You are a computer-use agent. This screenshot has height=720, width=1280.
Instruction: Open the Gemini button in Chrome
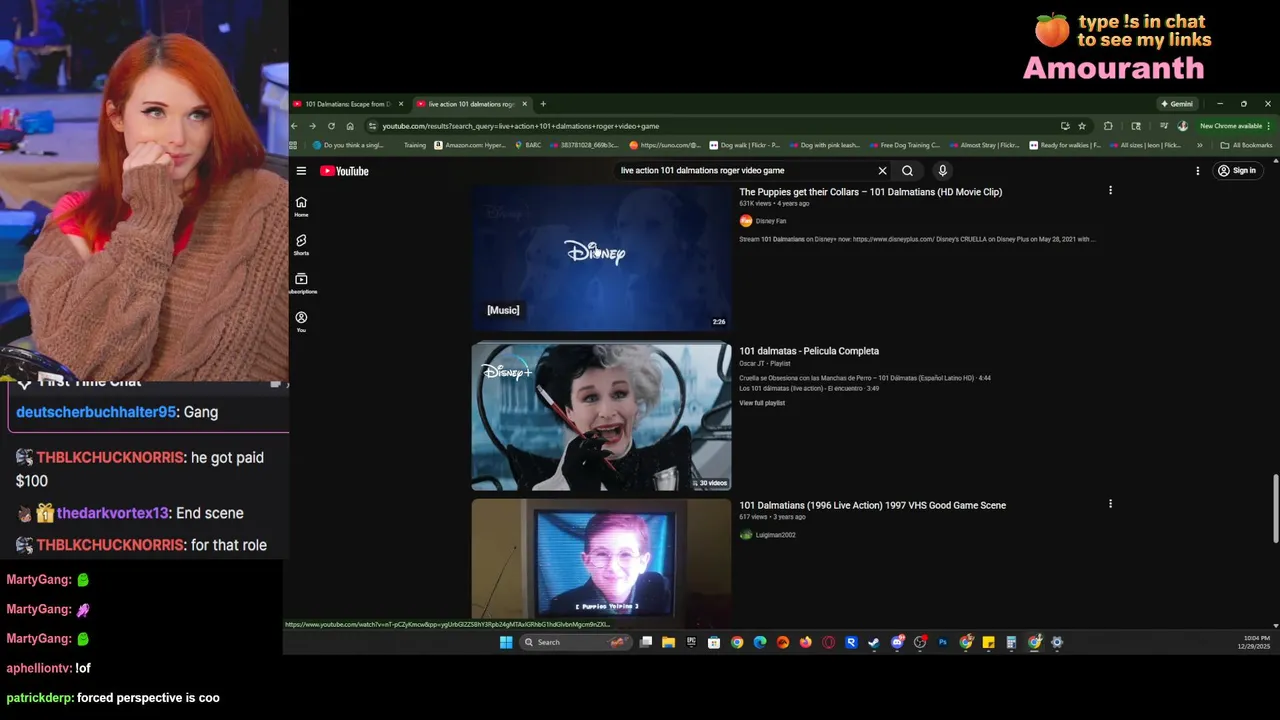(x=1176, y=104)
